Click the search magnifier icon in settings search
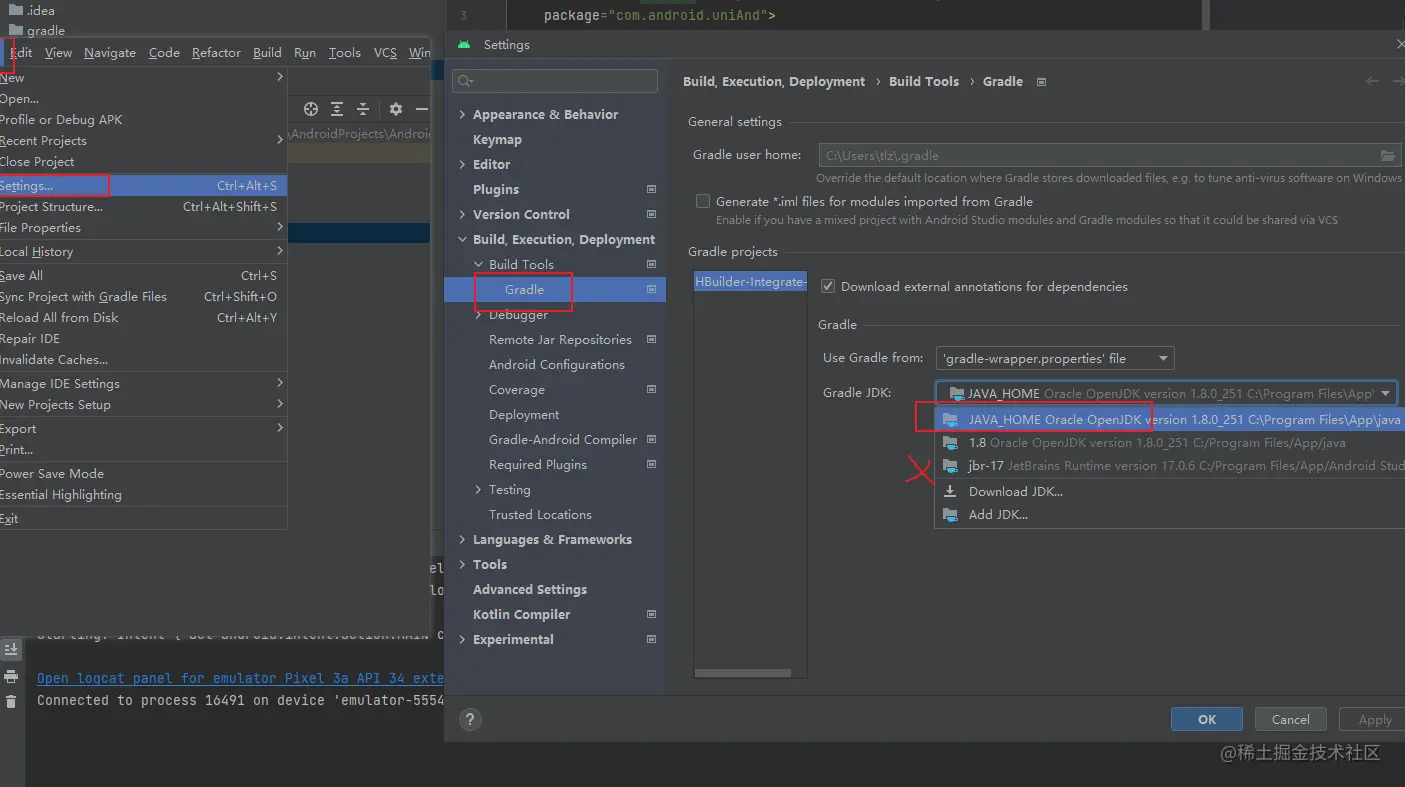 (x=465, y=81)
